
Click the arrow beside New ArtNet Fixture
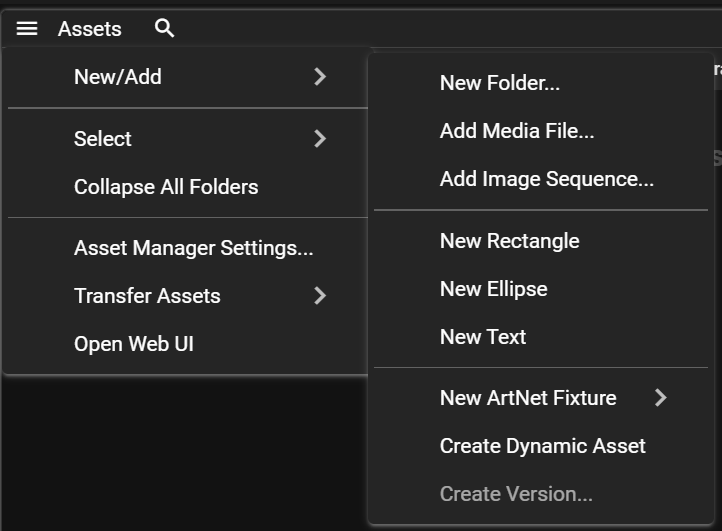pyautogui.click(x=660, y=398)
